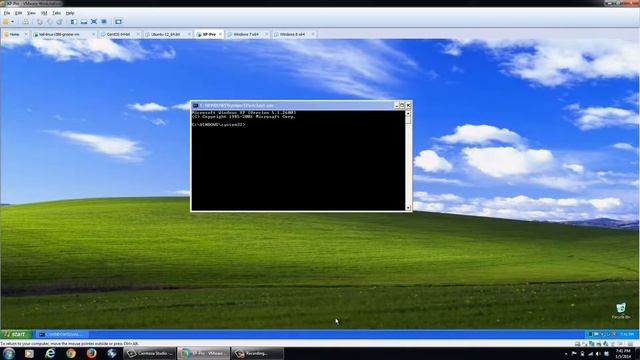Click the host clock showing 7:41 PM

point(623,354)
